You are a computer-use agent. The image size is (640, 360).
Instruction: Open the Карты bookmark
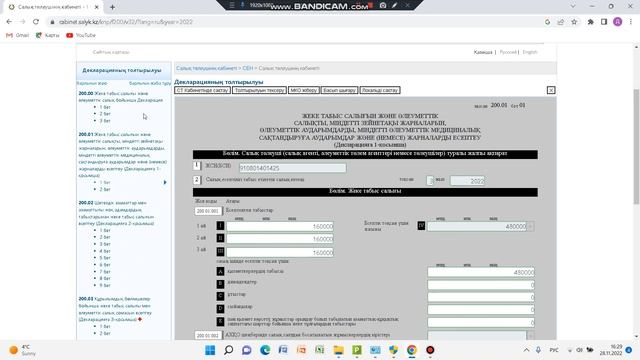[x=48, y=36]
